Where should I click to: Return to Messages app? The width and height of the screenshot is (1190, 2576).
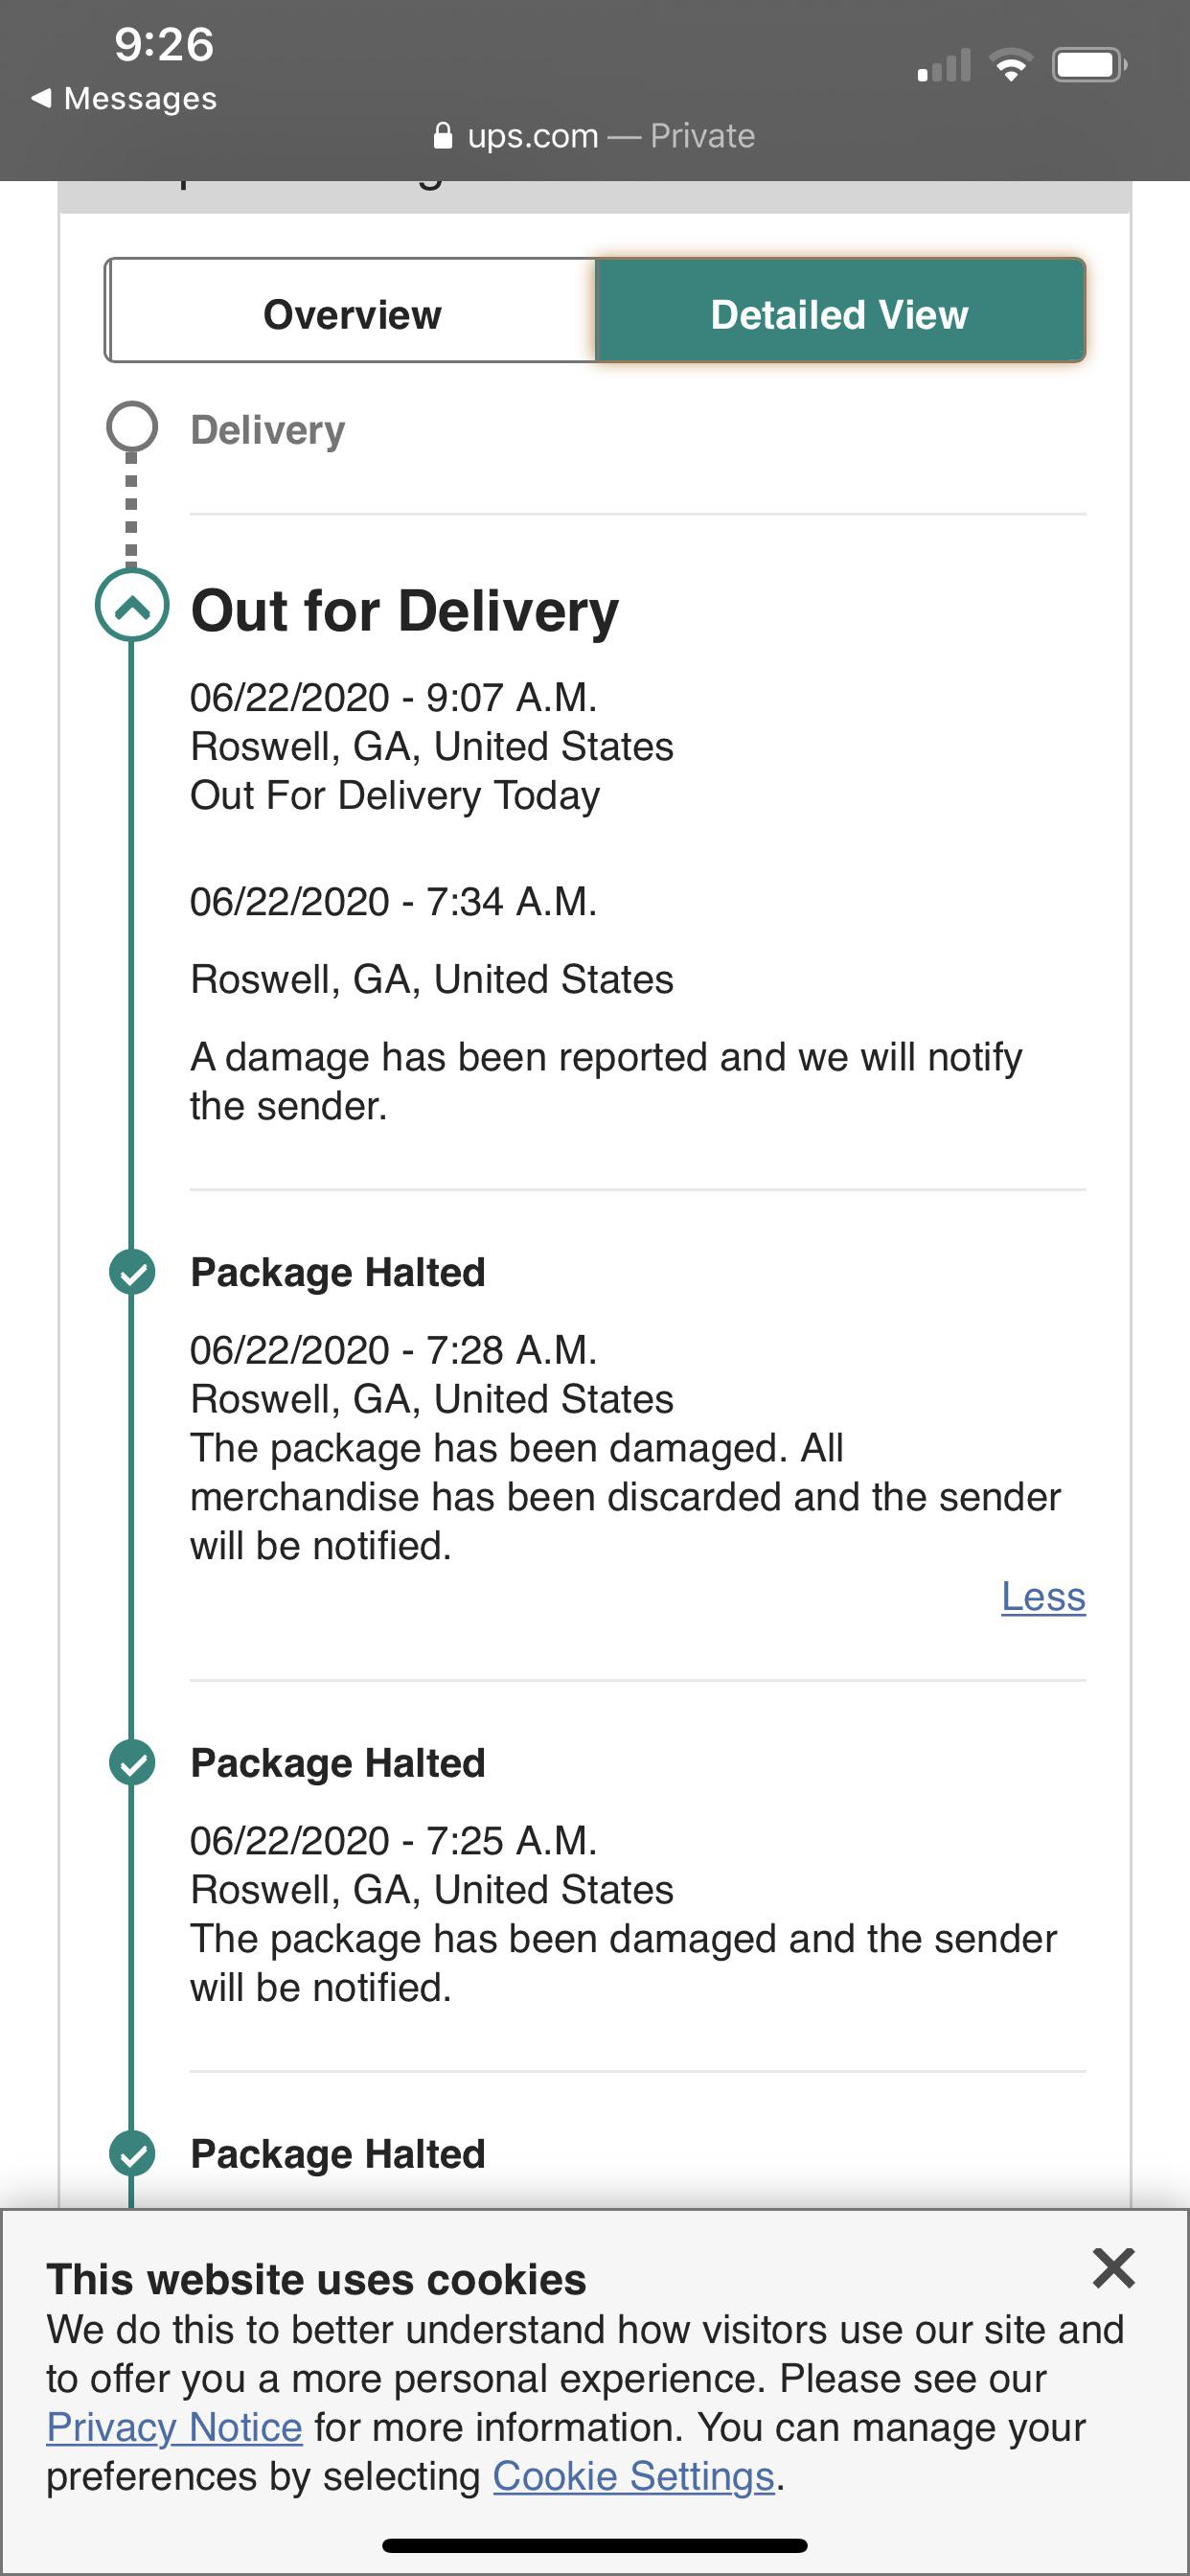point(125,98)
